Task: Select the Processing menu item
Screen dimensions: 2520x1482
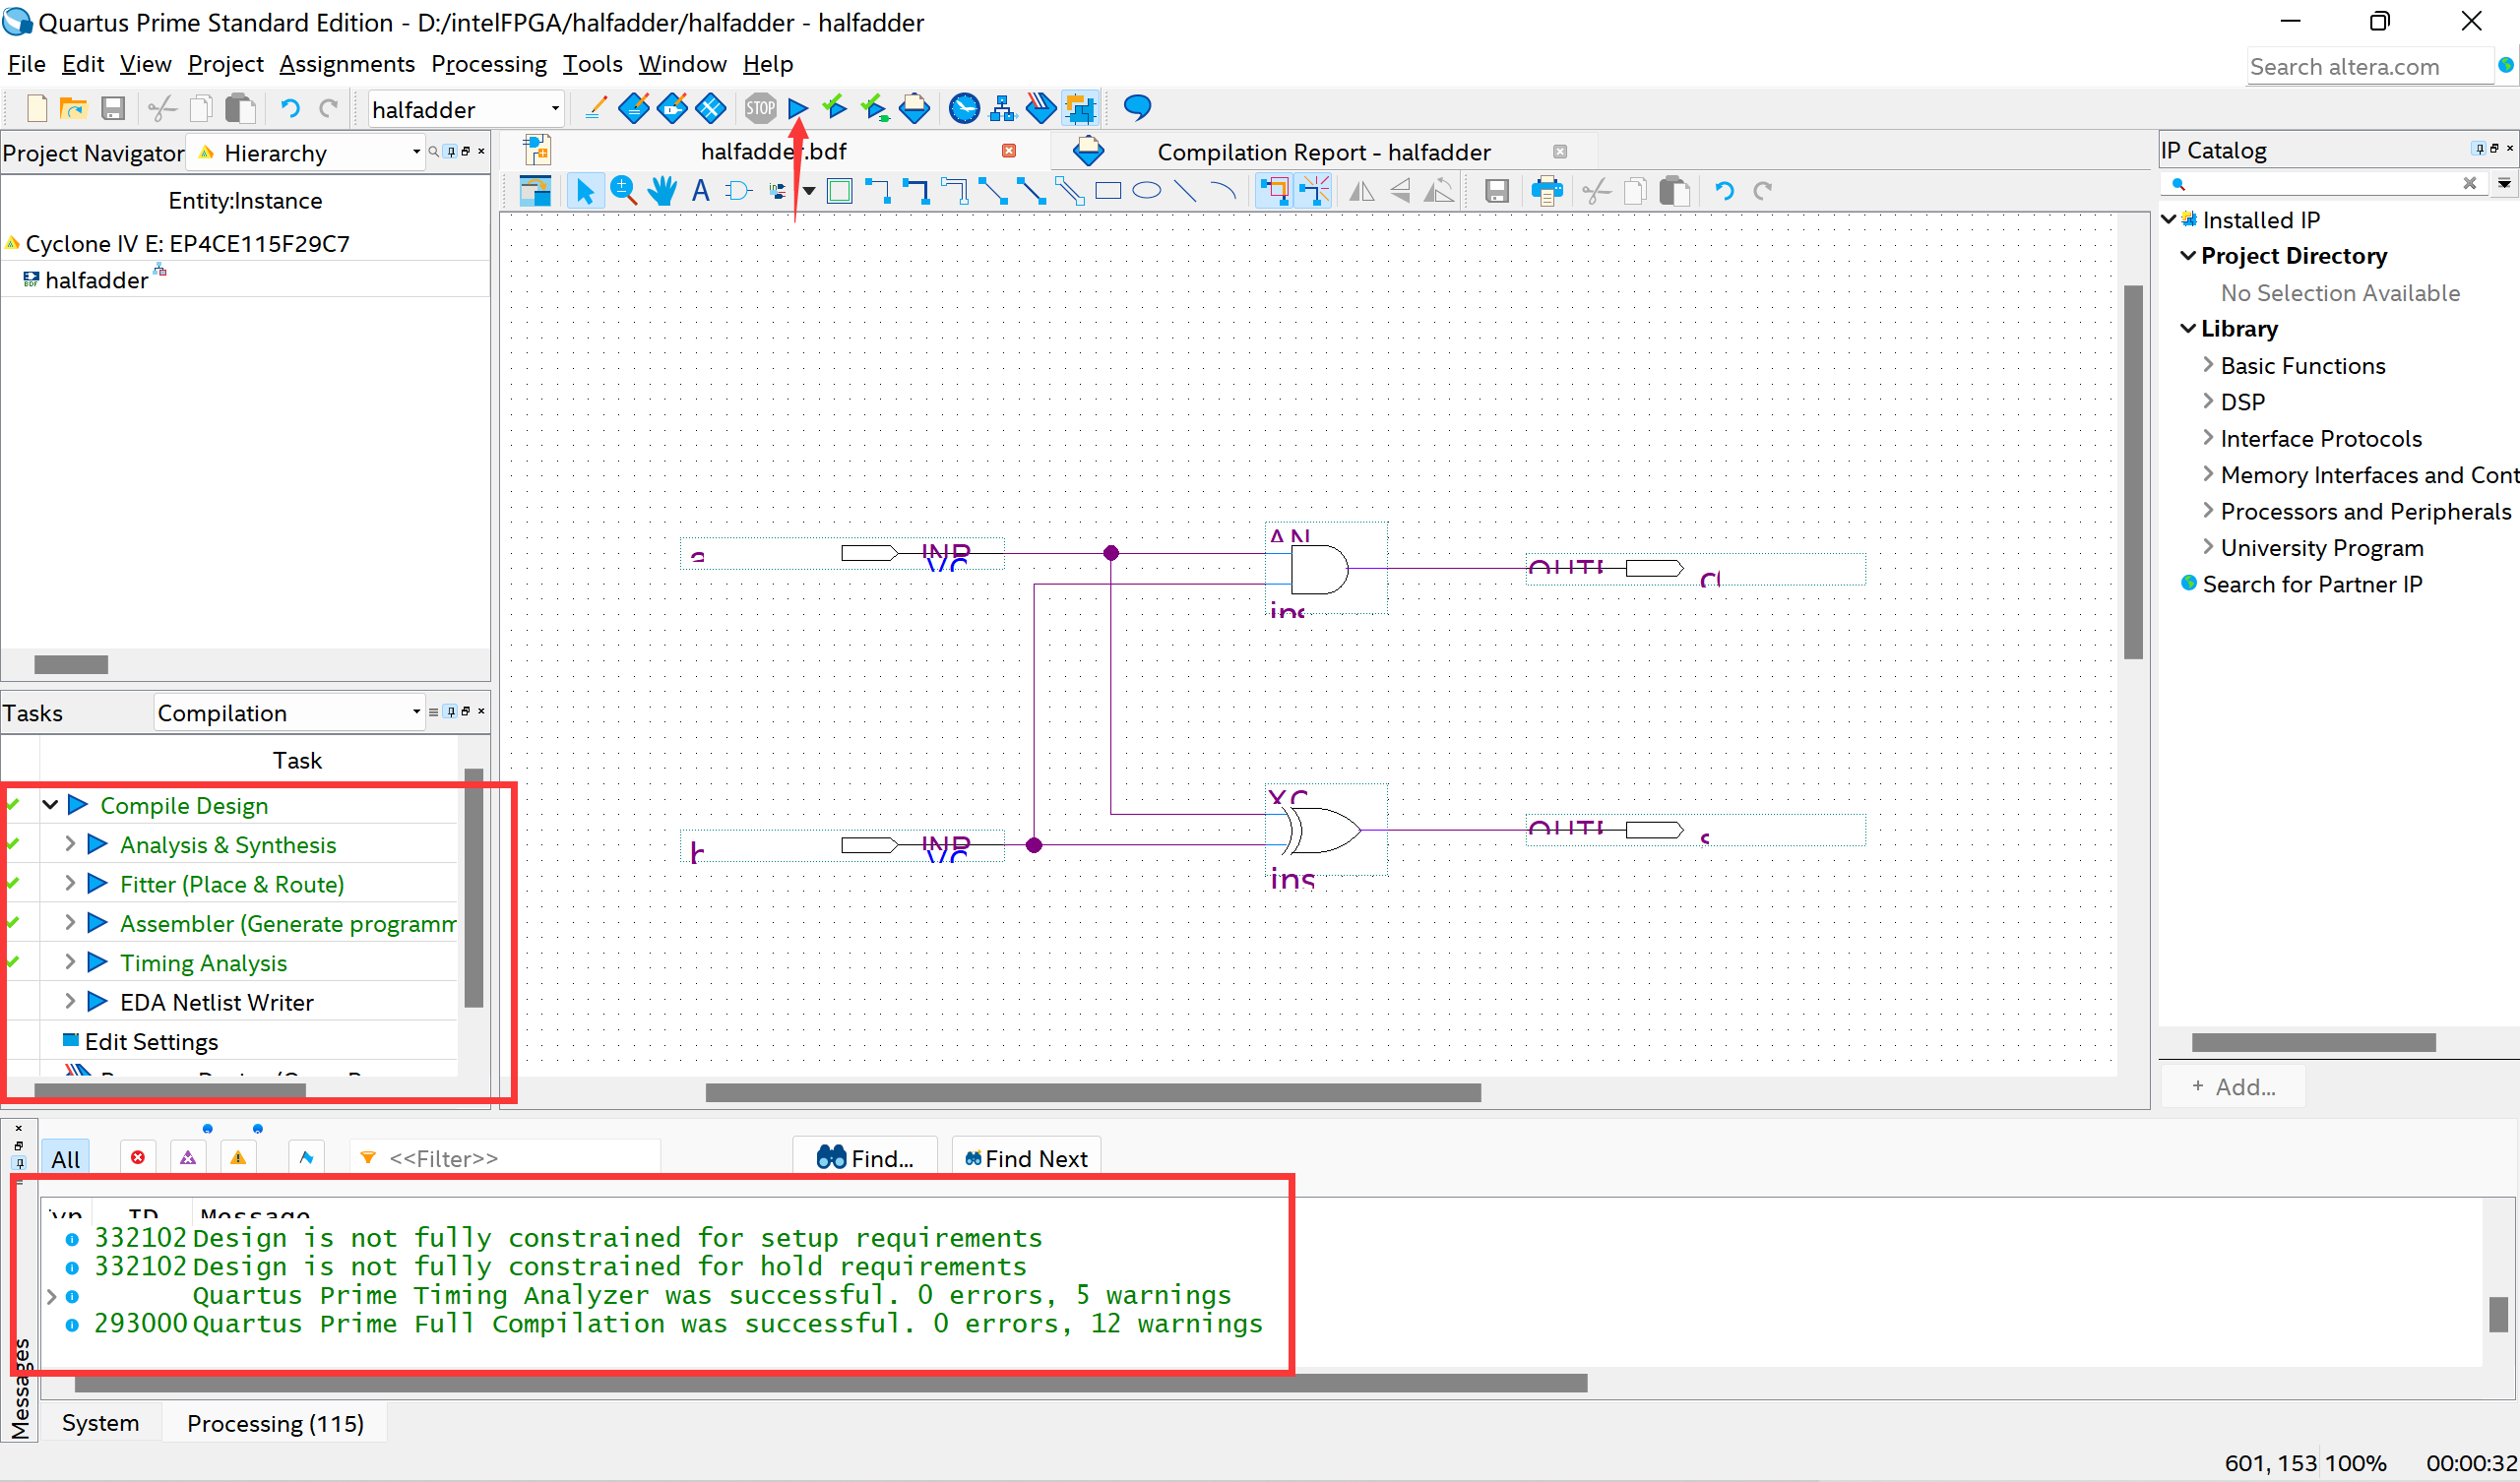Action: point(489,64)
